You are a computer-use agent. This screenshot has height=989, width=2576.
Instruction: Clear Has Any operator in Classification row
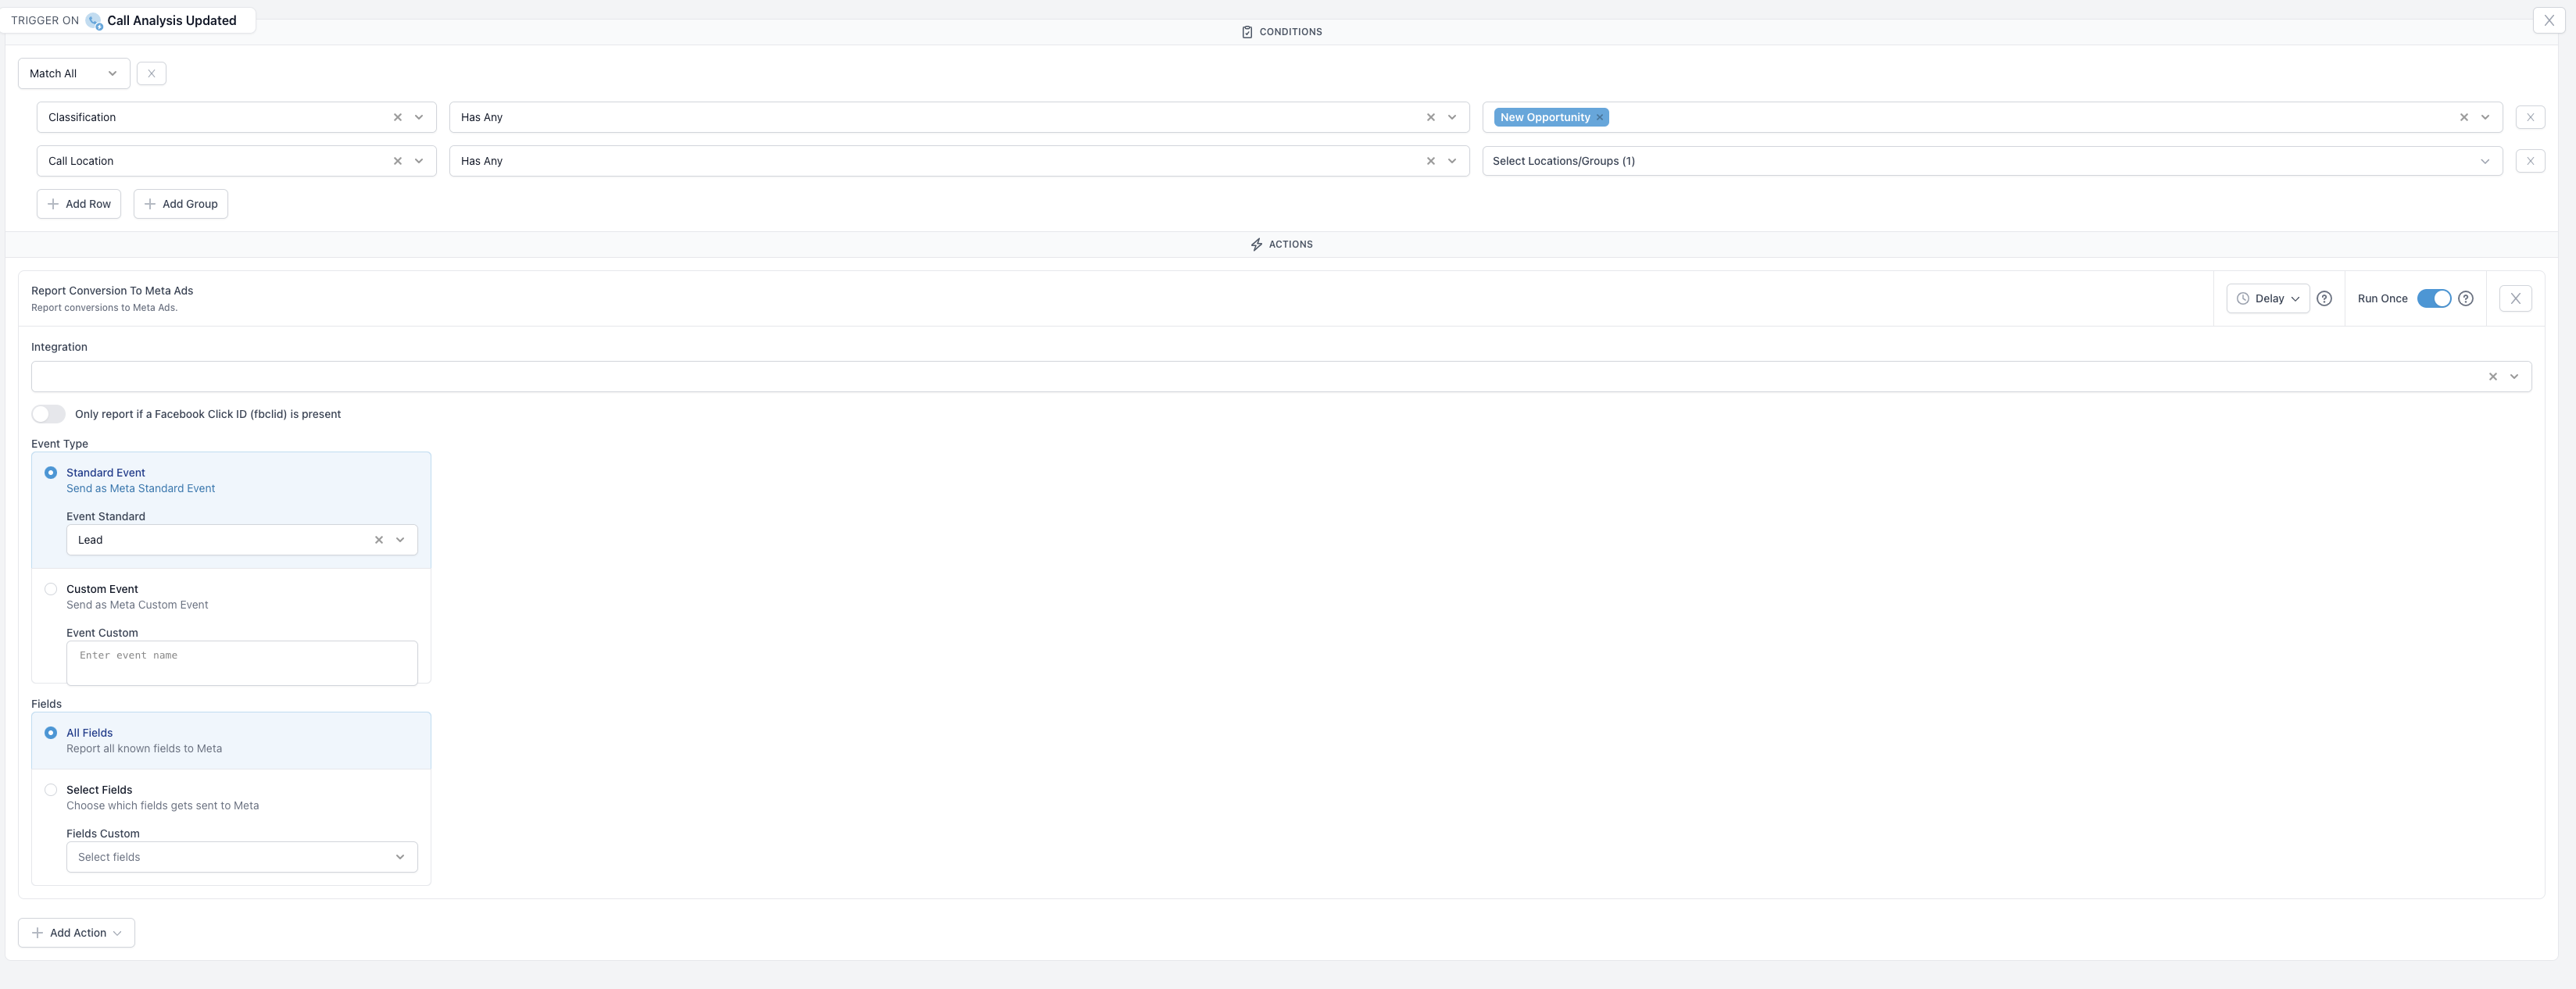1431,117
